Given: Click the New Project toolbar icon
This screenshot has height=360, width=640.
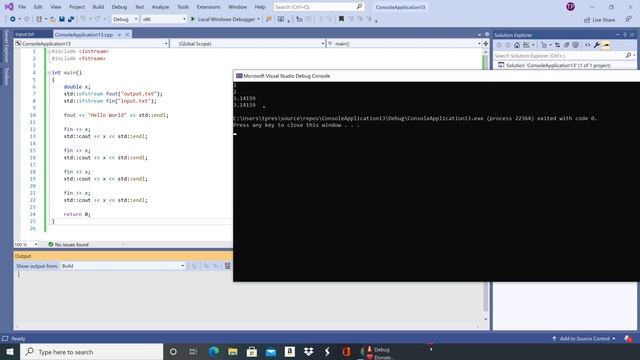Looking at the screenshot, I should tap(39, 19).
